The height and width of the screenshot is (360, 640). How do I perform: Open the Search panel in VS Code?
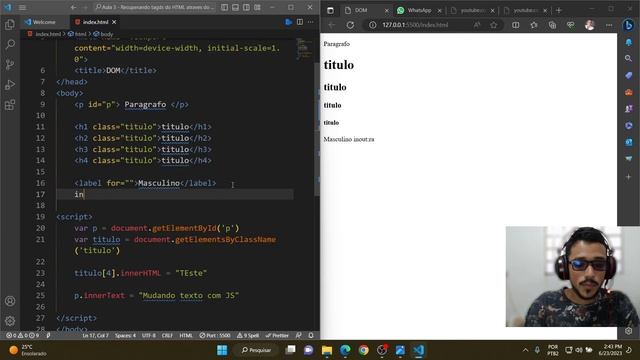tap(10, 44)
